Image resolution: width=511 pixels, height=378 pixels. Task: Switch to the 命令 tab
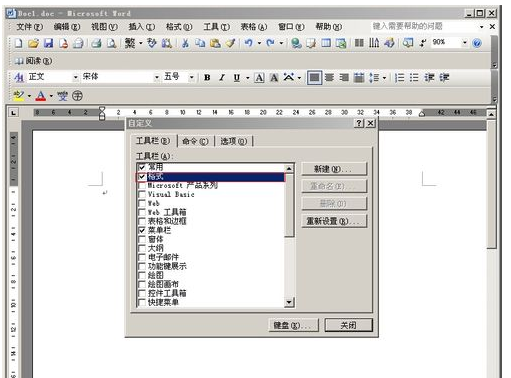(195, 141)
